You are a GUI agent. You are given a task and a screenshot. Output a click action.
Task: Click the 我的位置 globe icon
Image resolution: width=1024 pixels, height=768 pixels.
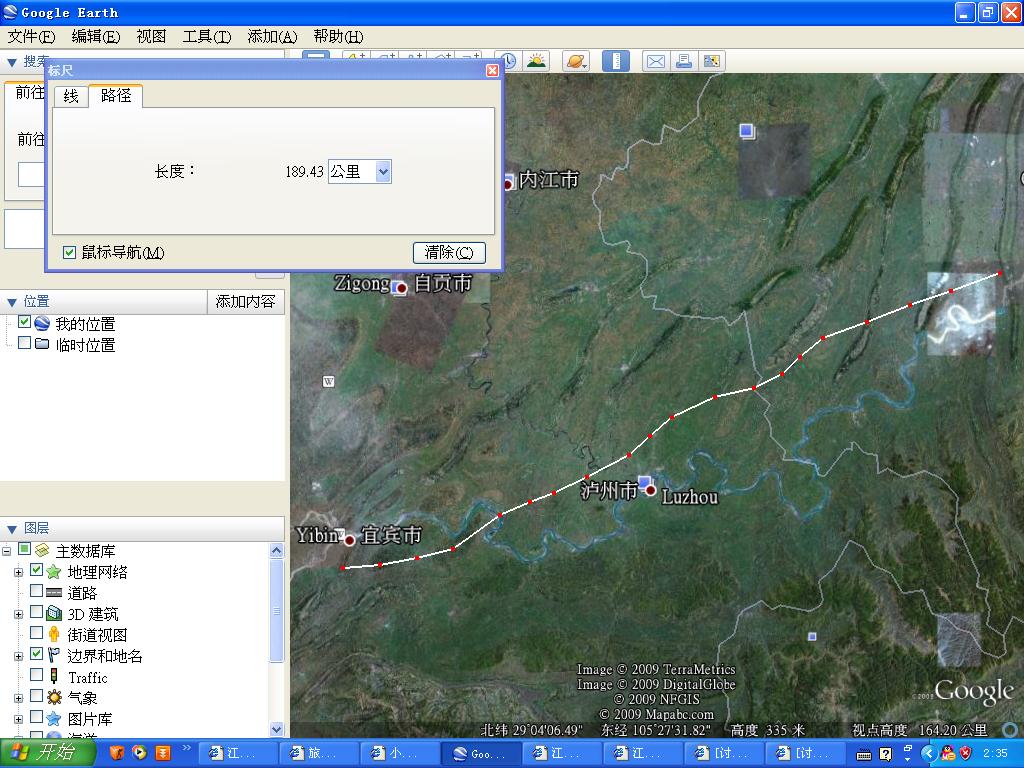point(42,323)
